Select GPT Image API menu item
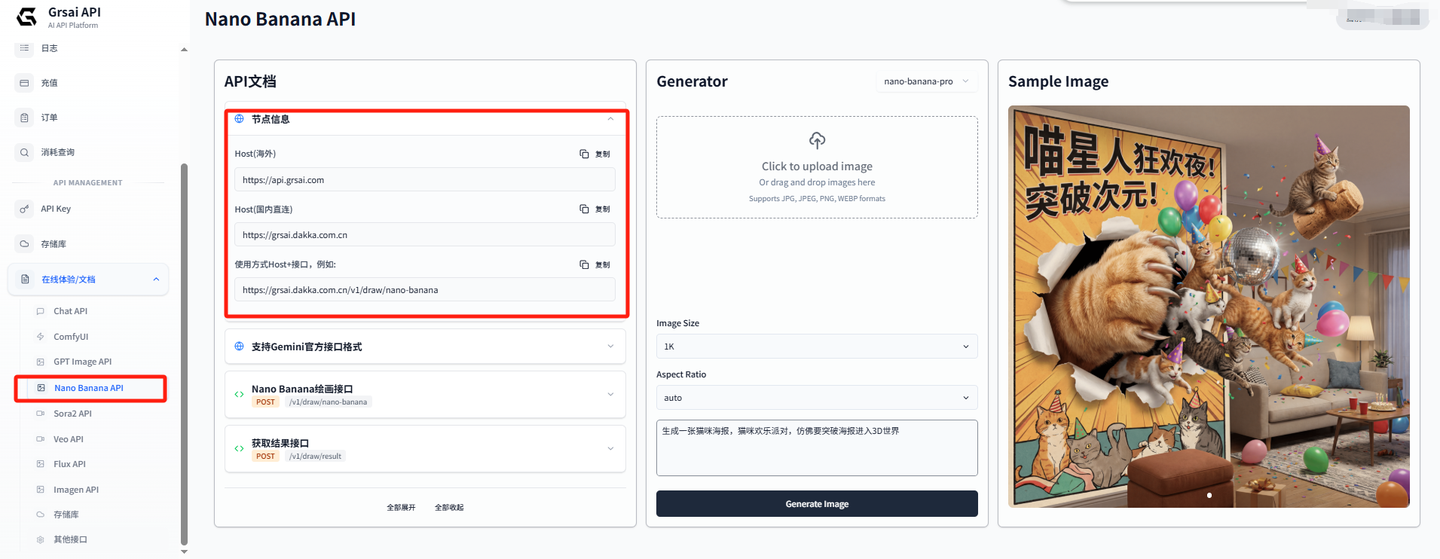Screen dimensions: 1440x559 click(82, 362)
